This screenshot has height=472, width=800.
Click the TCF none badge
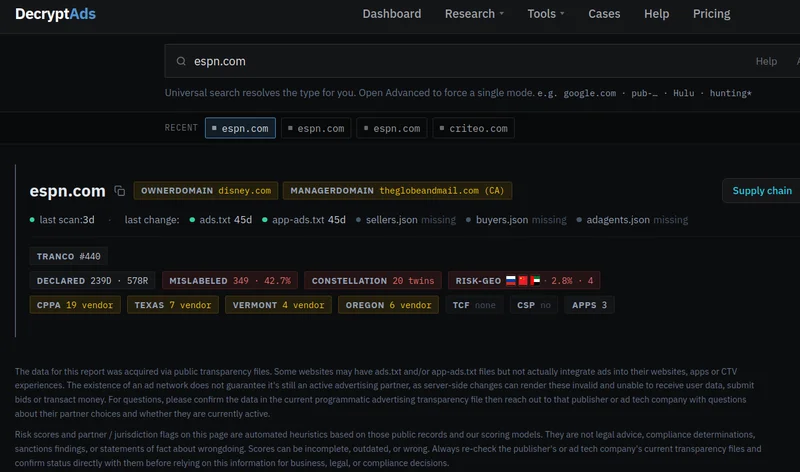coord(474,305)
